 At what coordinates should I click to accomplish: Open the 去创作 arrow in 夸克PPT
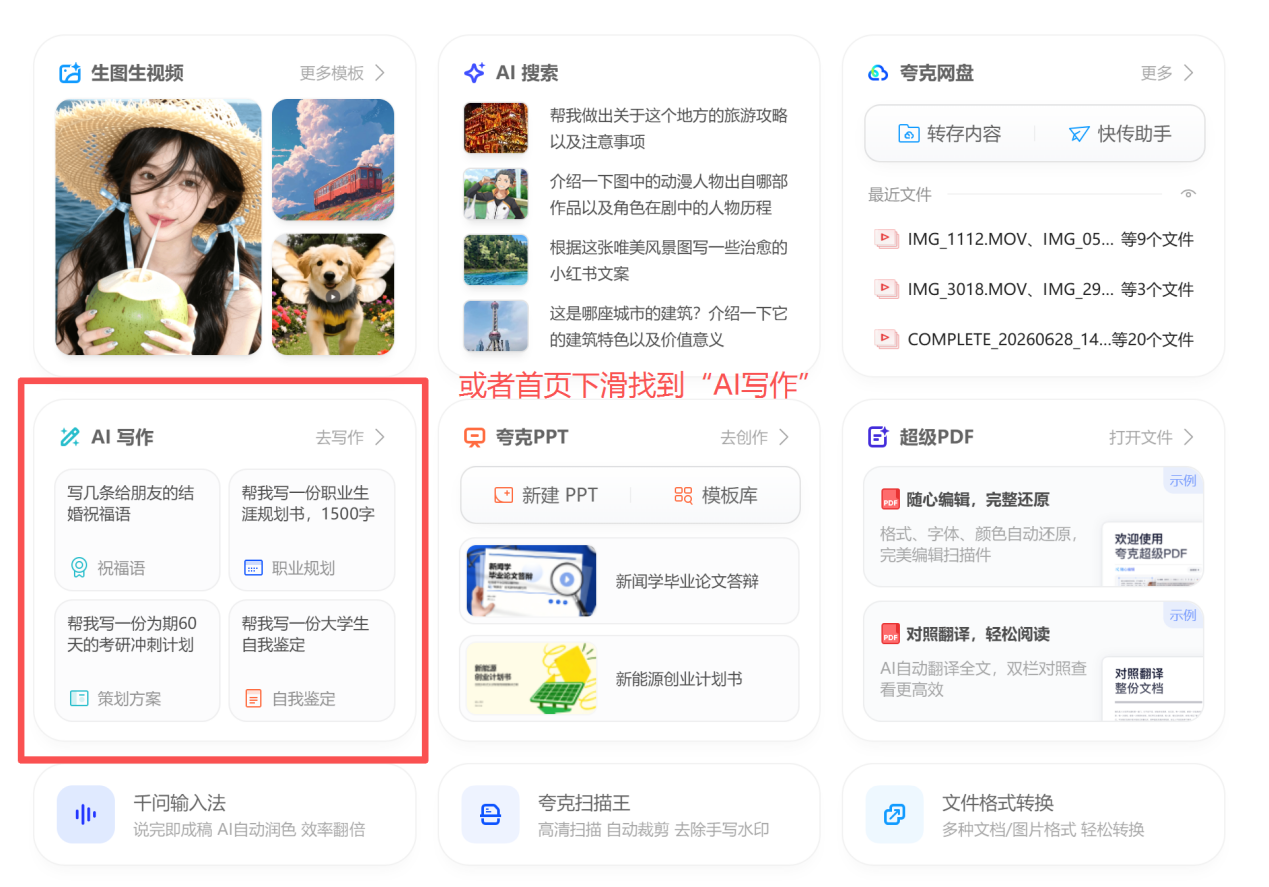784,437
